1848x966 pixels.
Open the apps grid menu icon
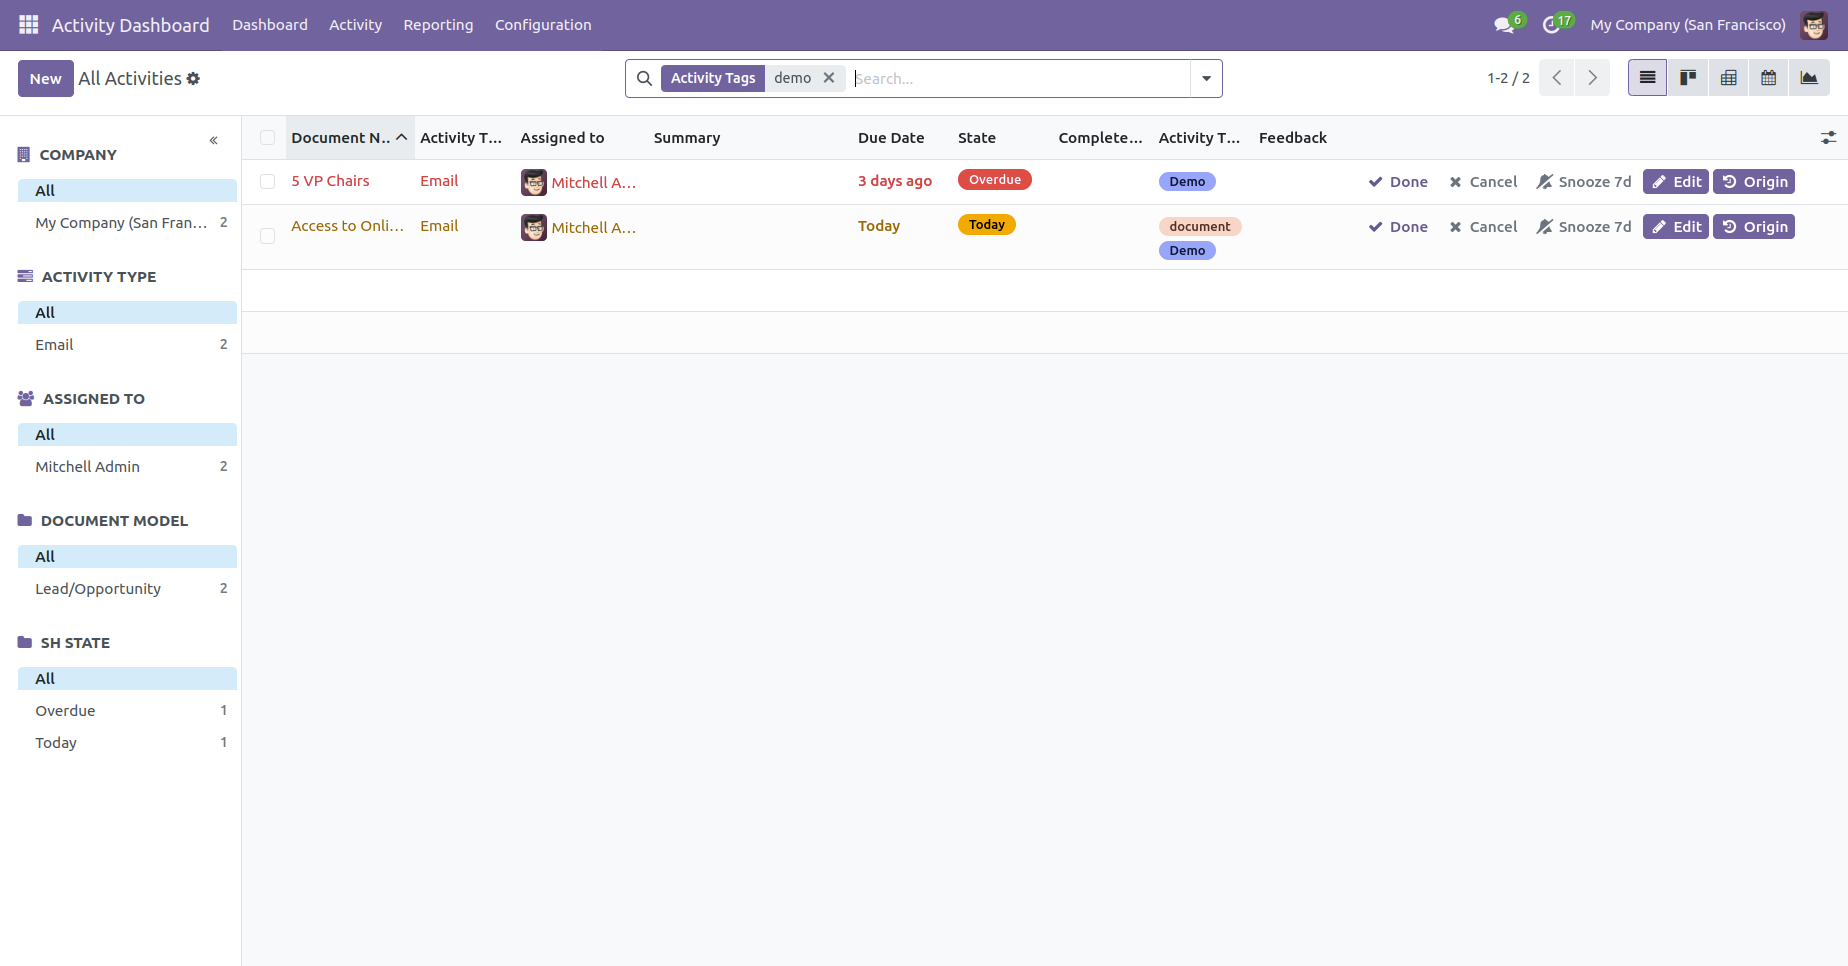(x=29, y=25)
